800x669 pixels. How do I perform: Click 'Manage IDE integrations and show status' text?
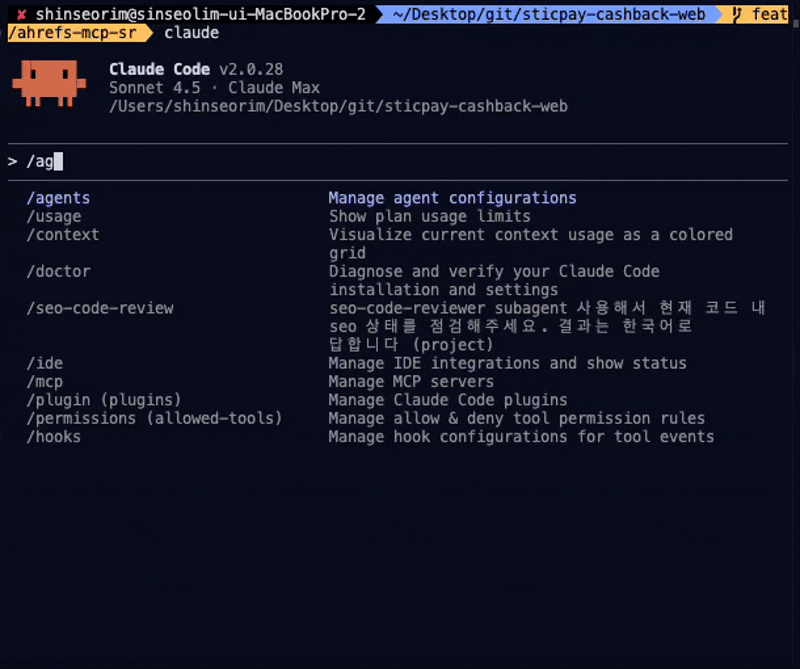pyautogui.click(x=508, y=363)
